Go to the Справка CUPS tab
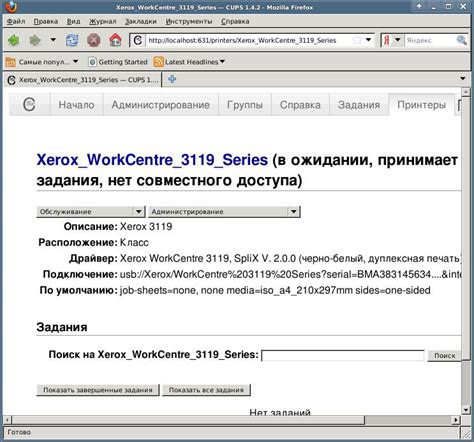 tap(300, 105)
